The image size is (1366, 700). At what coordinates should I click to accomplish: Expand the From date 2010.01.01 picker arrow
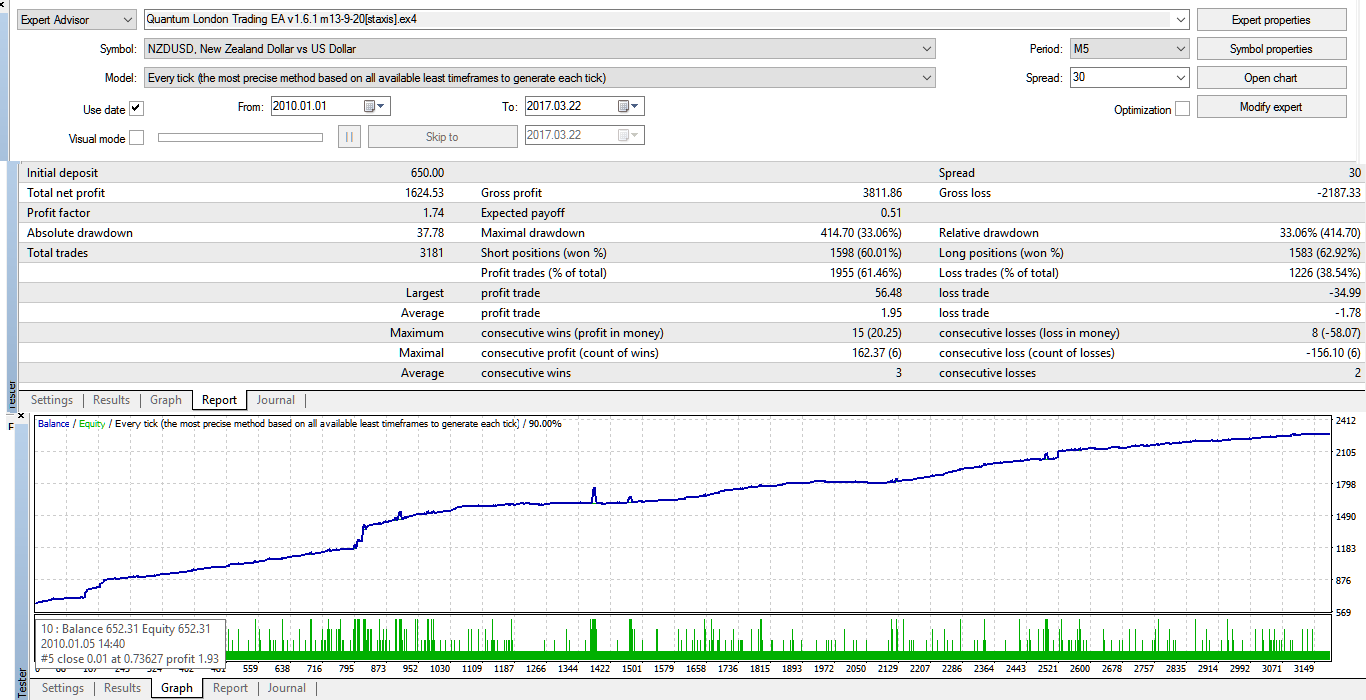(382, 106)
